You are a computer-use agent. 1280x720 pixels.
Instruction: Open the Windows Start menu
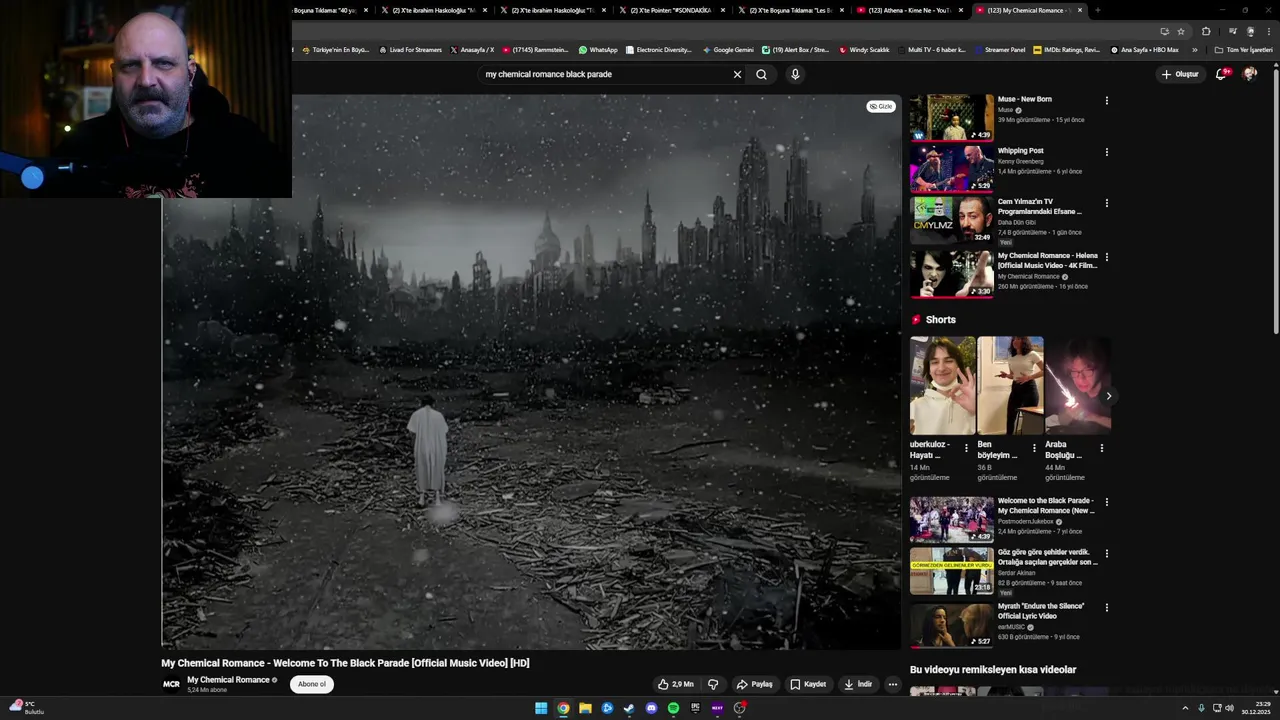click(541, 708)
